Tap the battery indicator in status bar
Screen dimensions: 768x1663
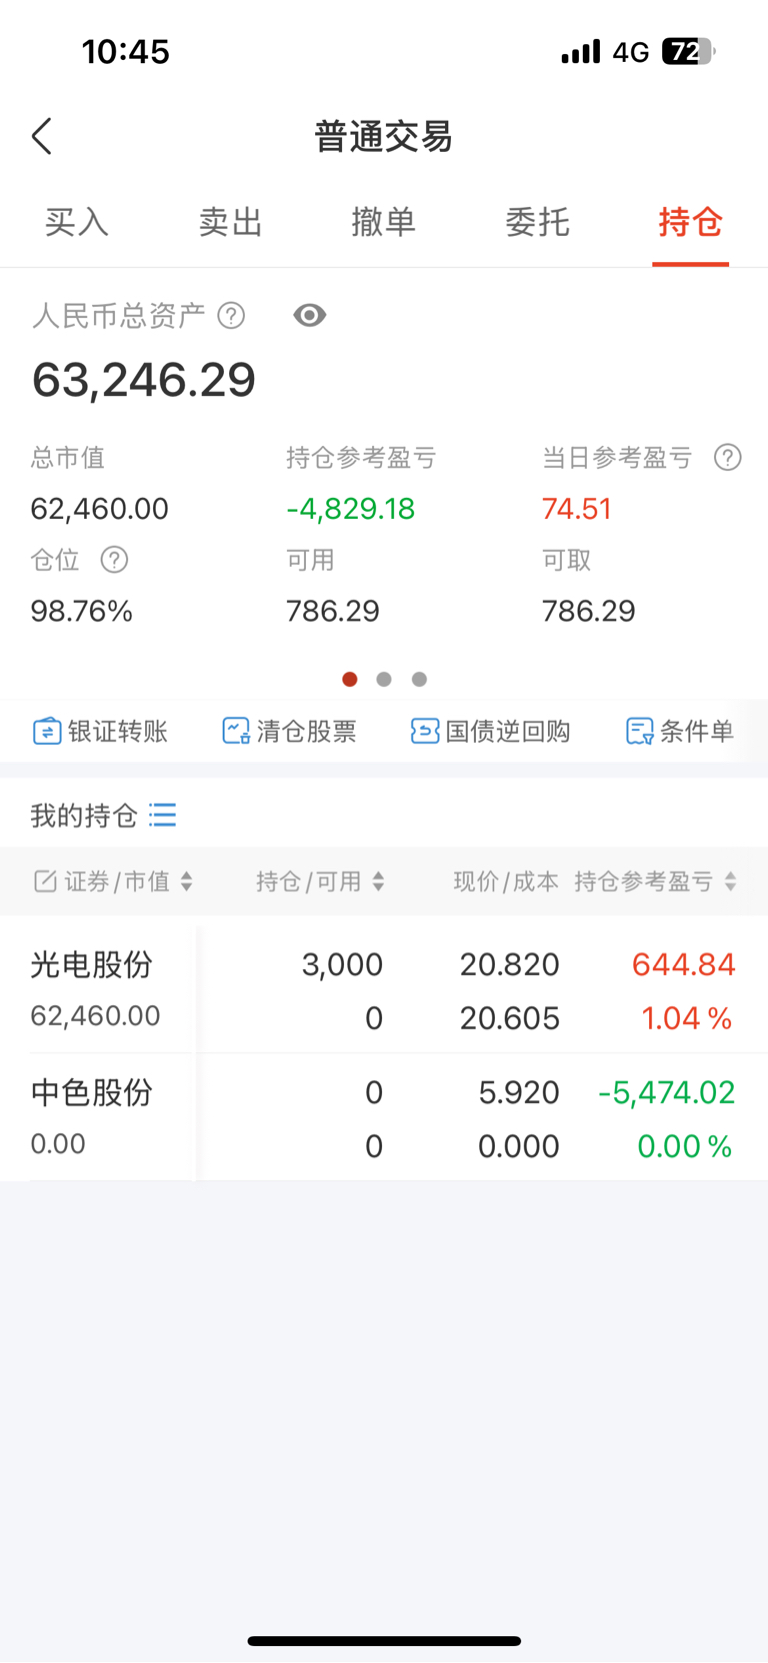point(689,51)
